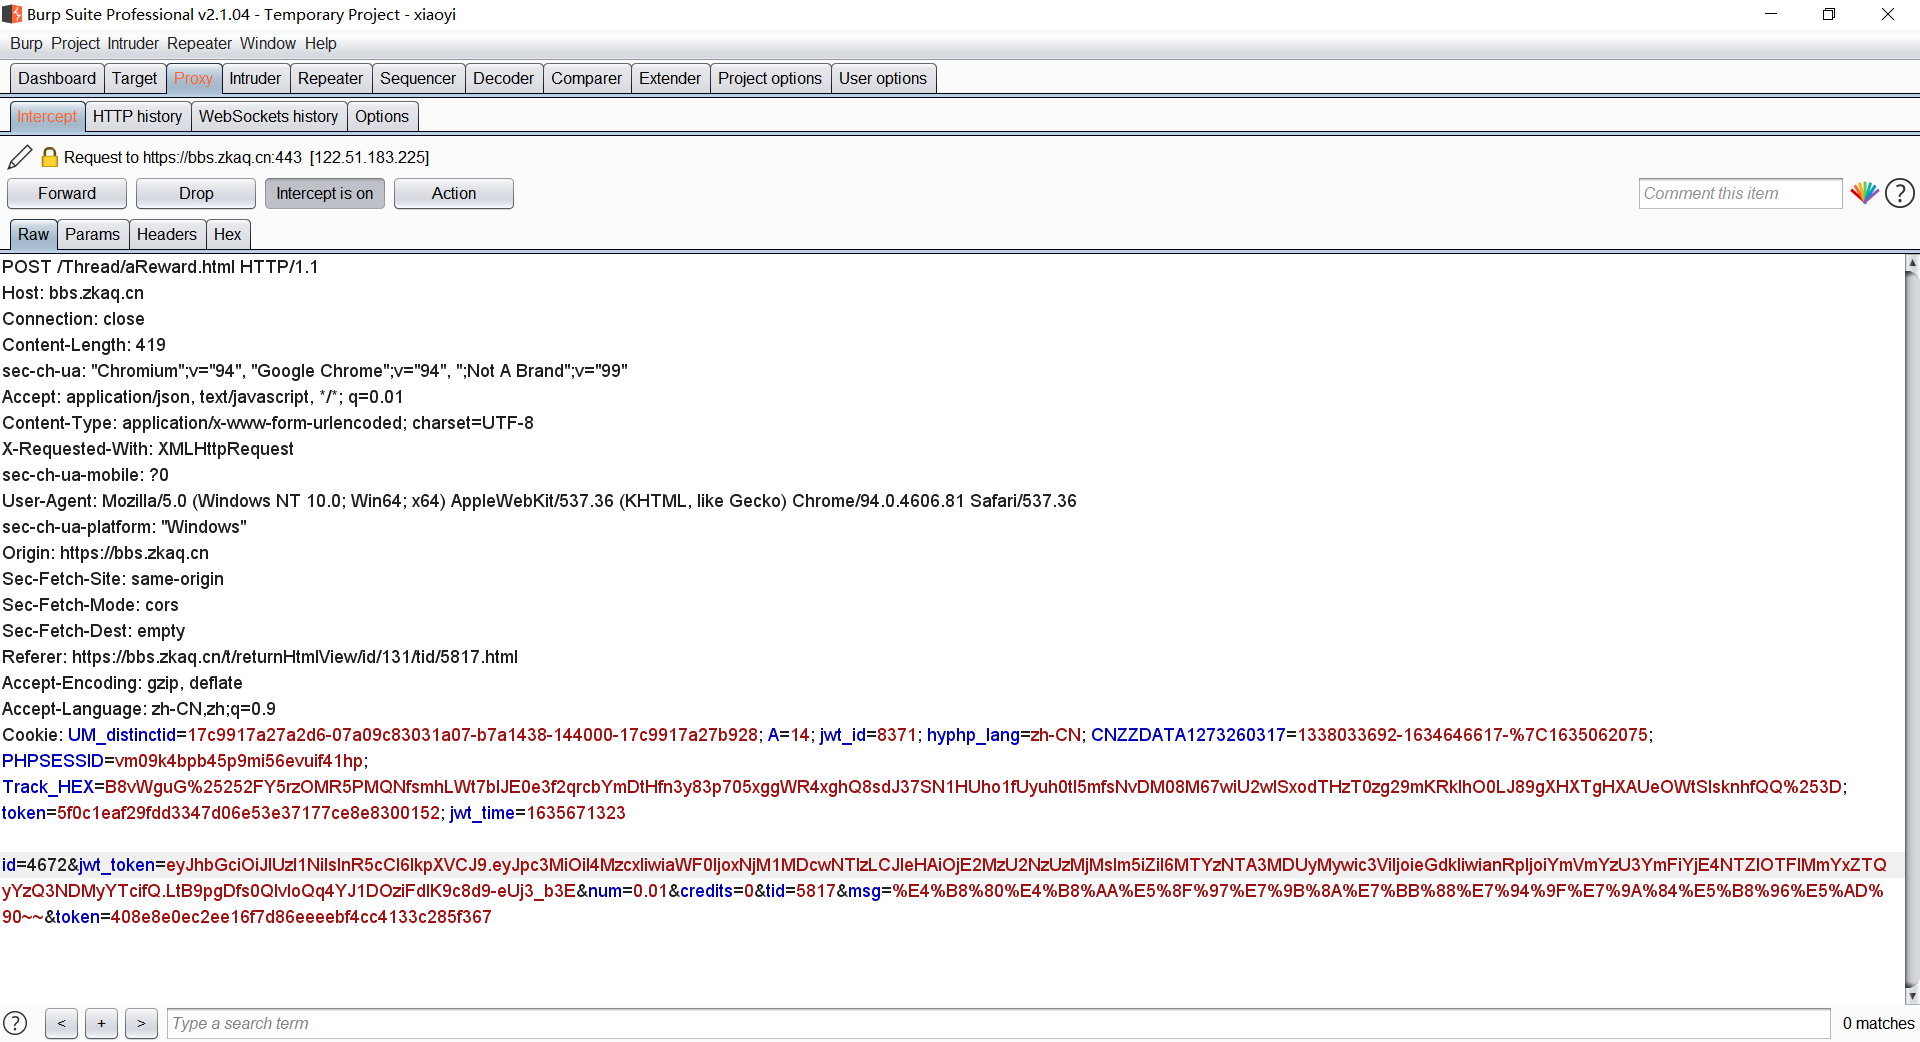Click the PHPSESSID cookie value

[238, 761]
